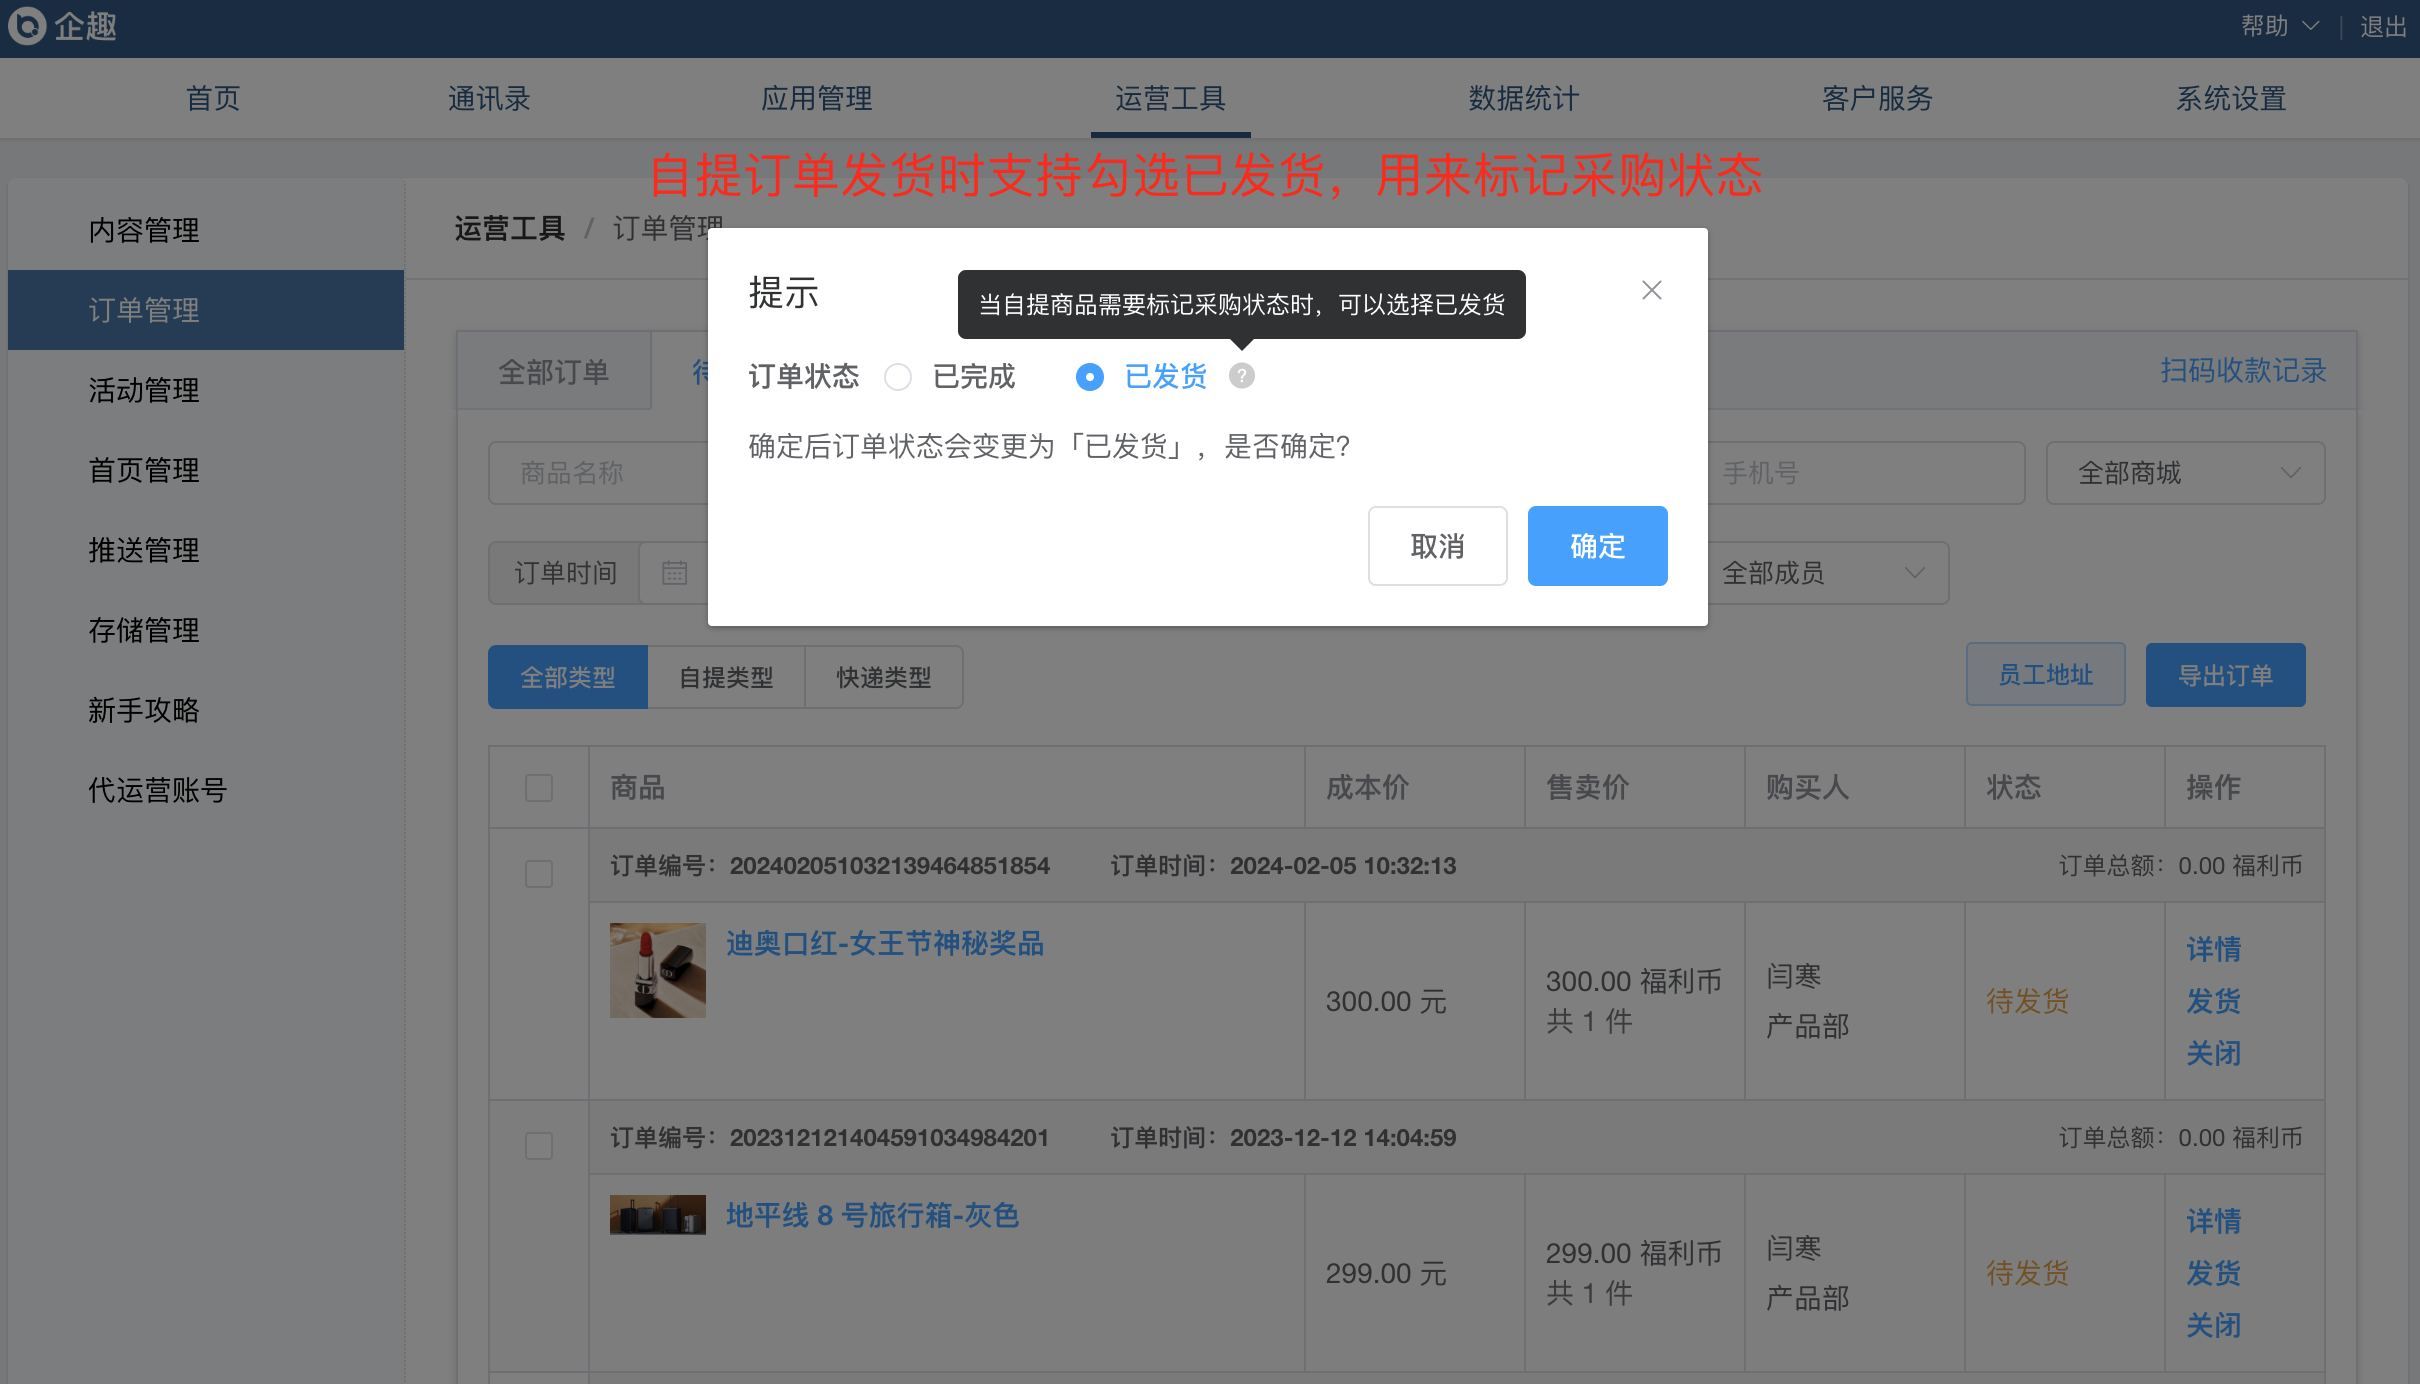Expand the 帮助 menu chevron

click(x=2311, y=27)
